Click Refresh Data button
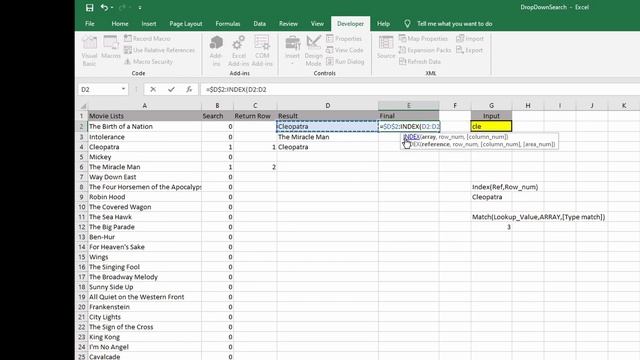This screenshot has width=640, height=360. (420, 62)
